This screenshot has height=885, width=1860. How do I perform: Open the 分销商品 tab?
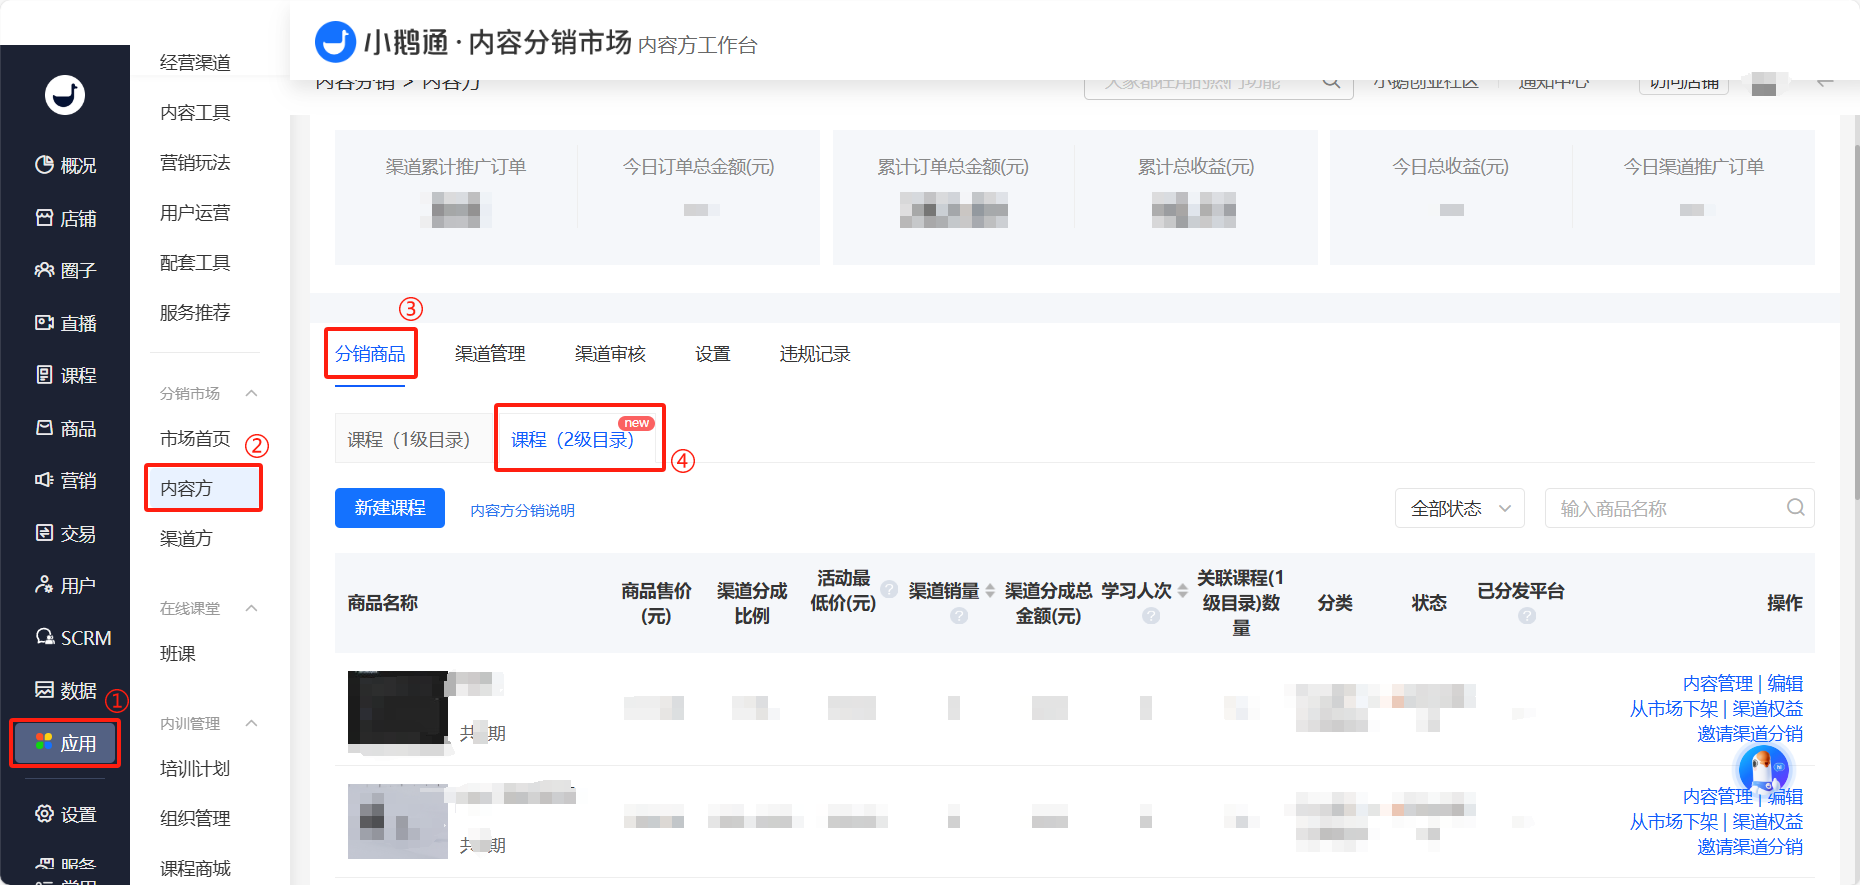point(370,354)
